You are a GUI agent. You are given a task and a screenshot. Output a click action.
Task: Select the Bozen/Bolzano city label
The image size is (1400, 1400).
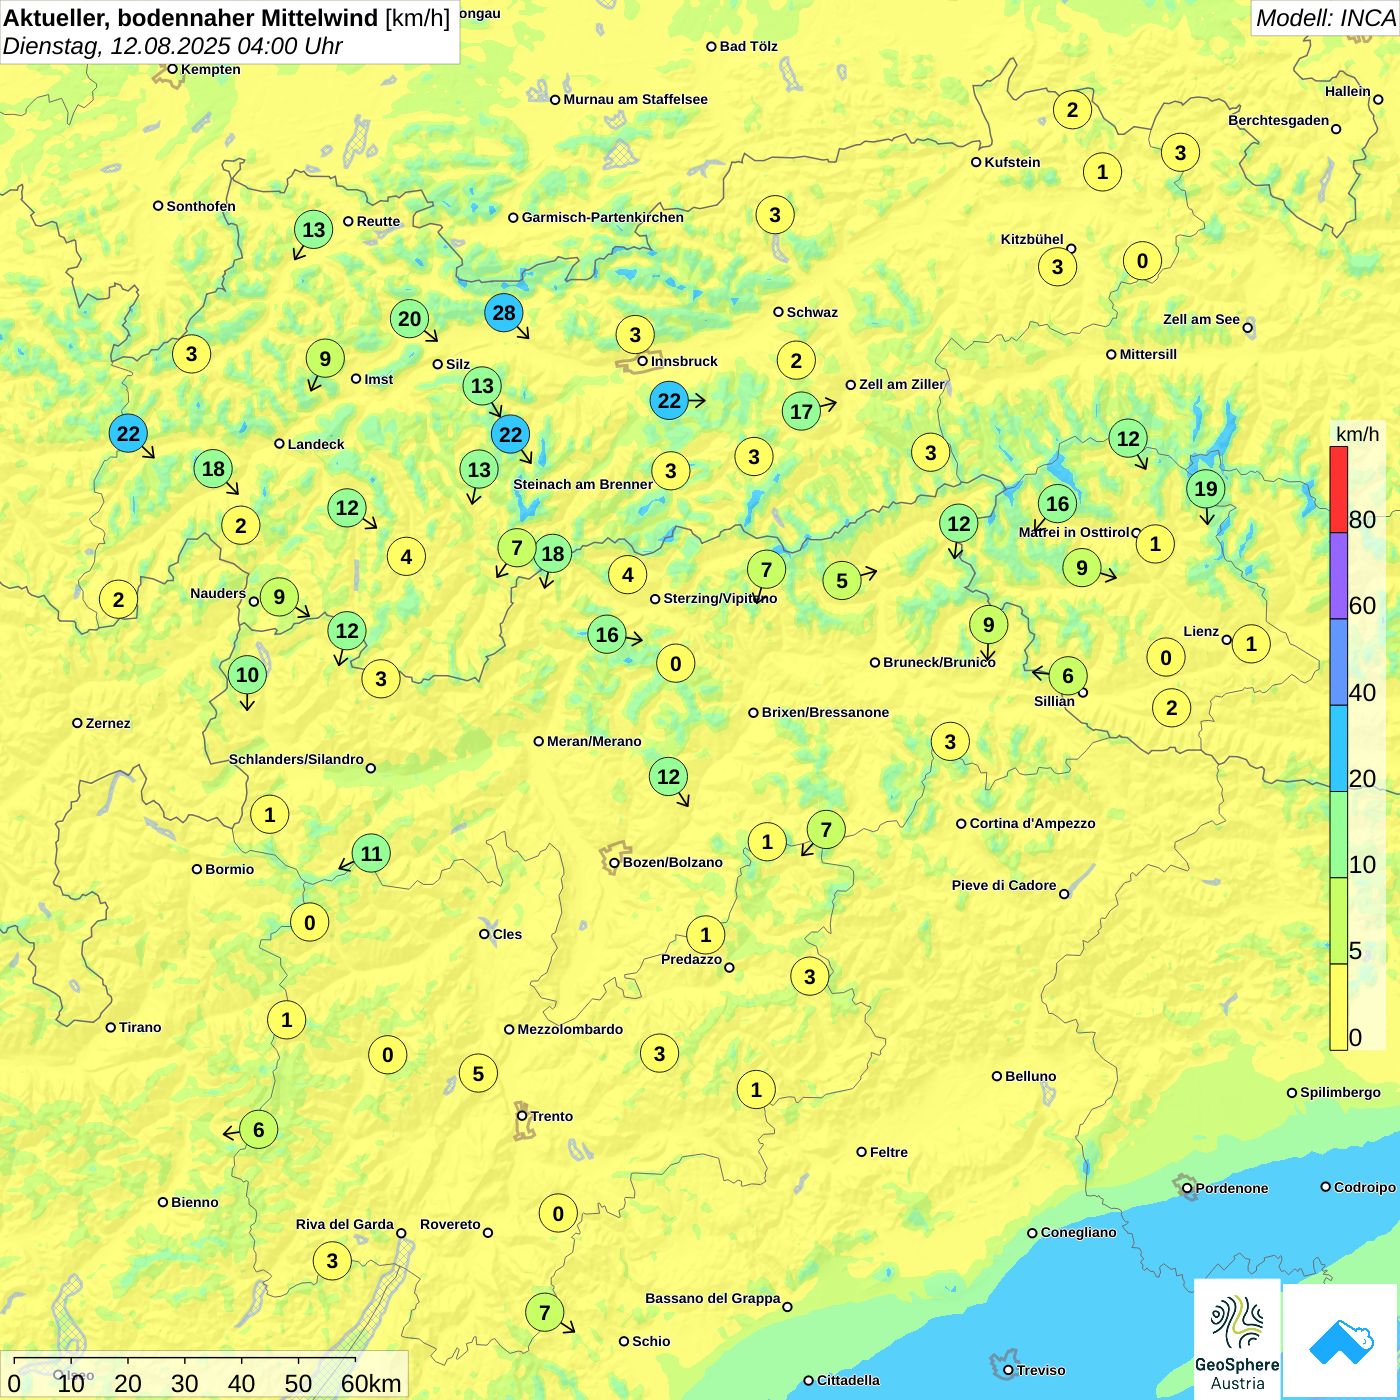(x=672, y=862)
